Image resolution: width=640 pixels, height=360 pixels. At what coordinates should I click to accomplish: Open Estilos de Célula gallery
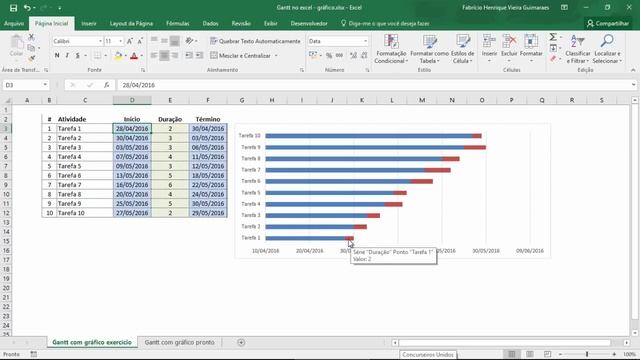[x=462, y=49]
